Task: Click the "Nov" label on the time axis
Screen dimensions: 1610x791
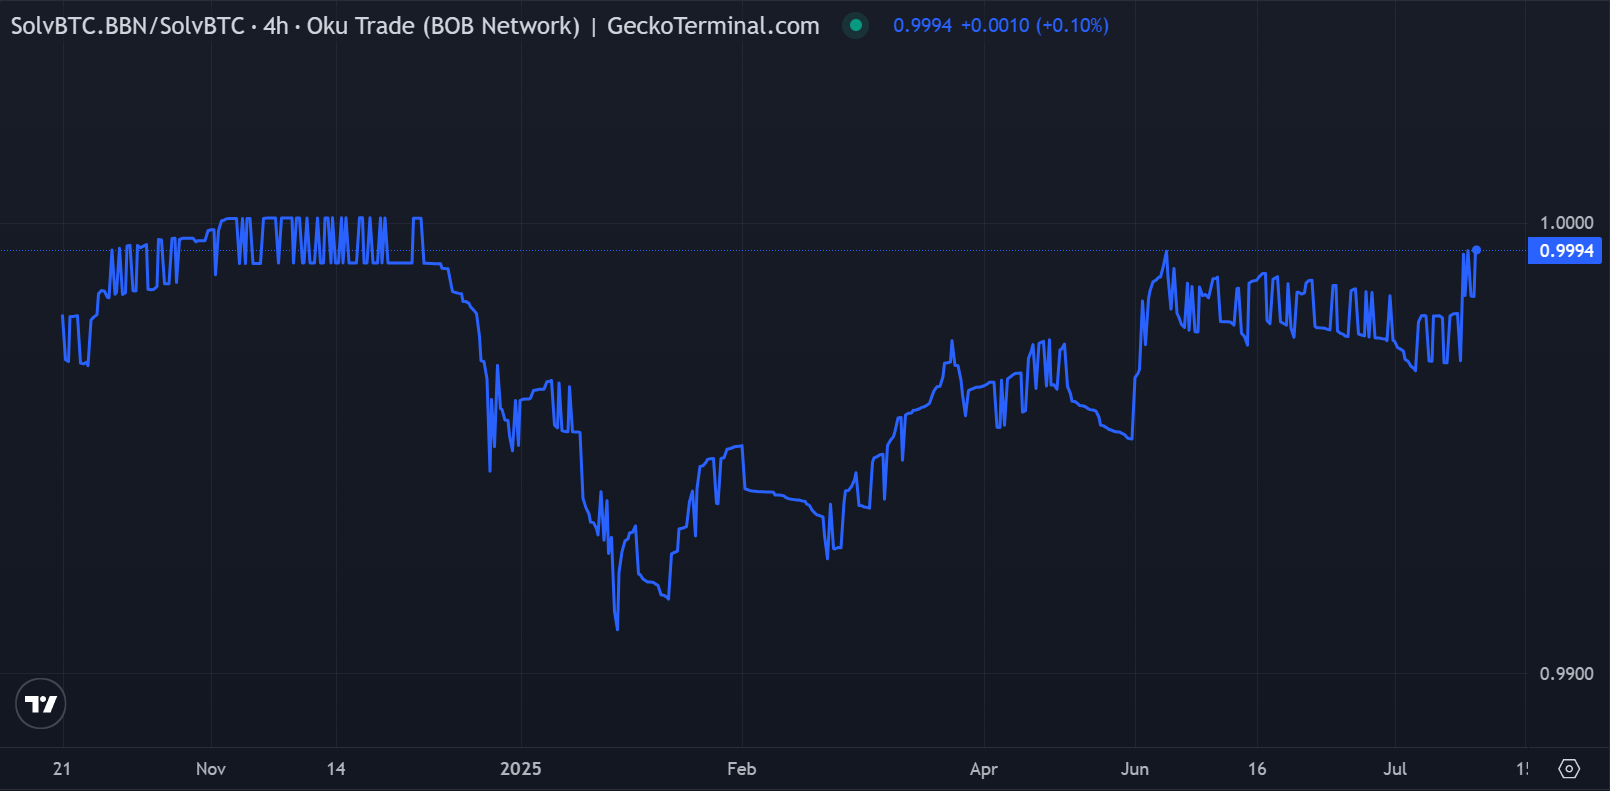Action: tap(211, 769)
